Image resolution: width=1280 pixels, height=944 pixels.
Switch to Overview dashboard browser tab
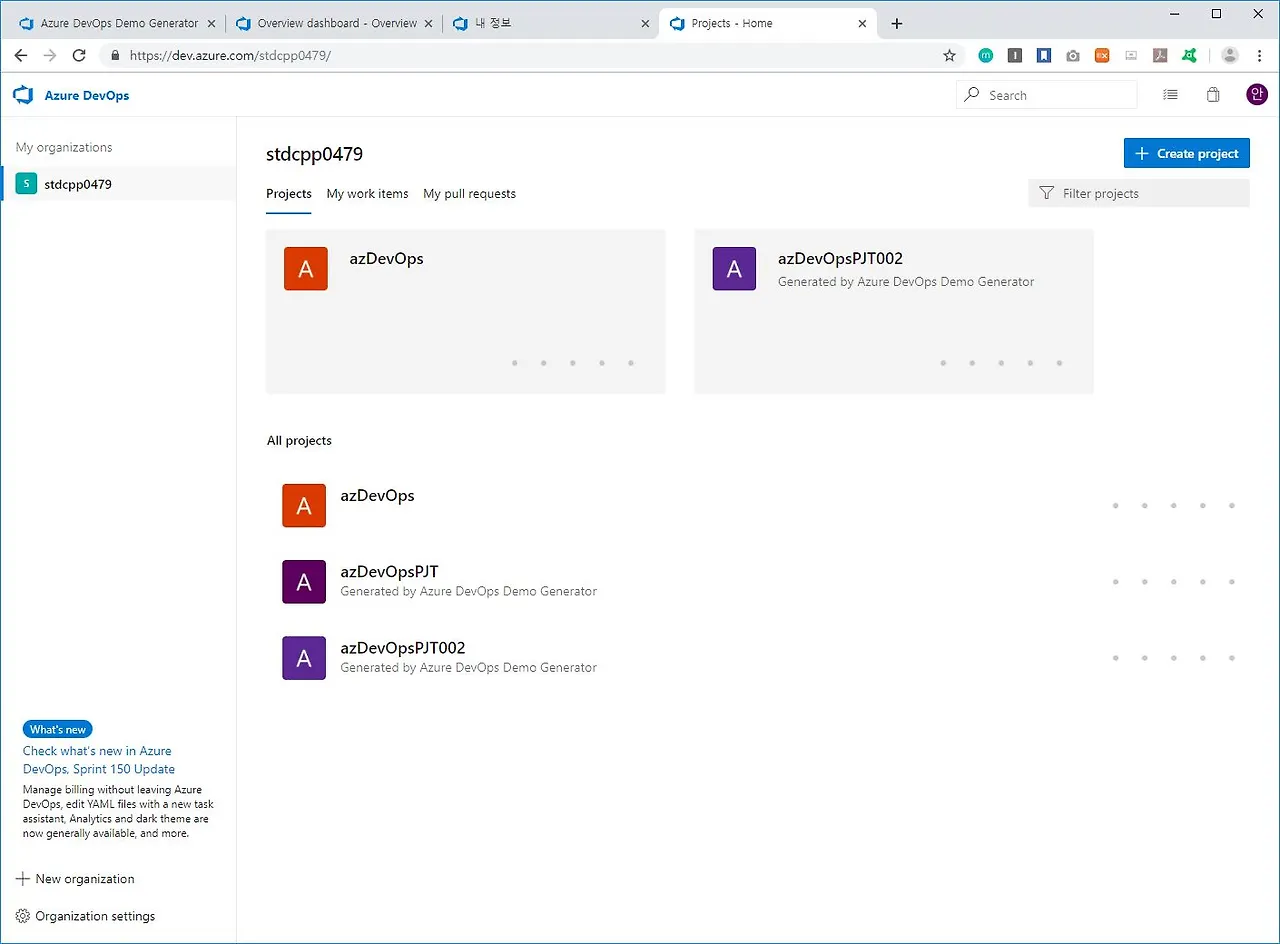pyautogui.click(x=337, y=23)
